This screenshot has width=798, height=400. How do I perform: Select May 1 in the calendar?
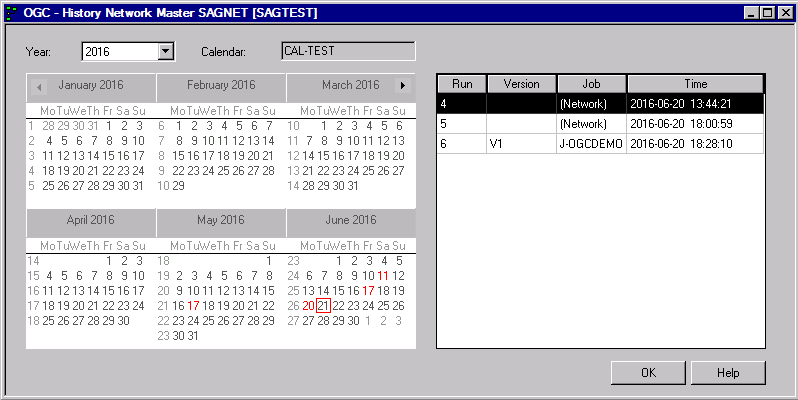(269, 261)
